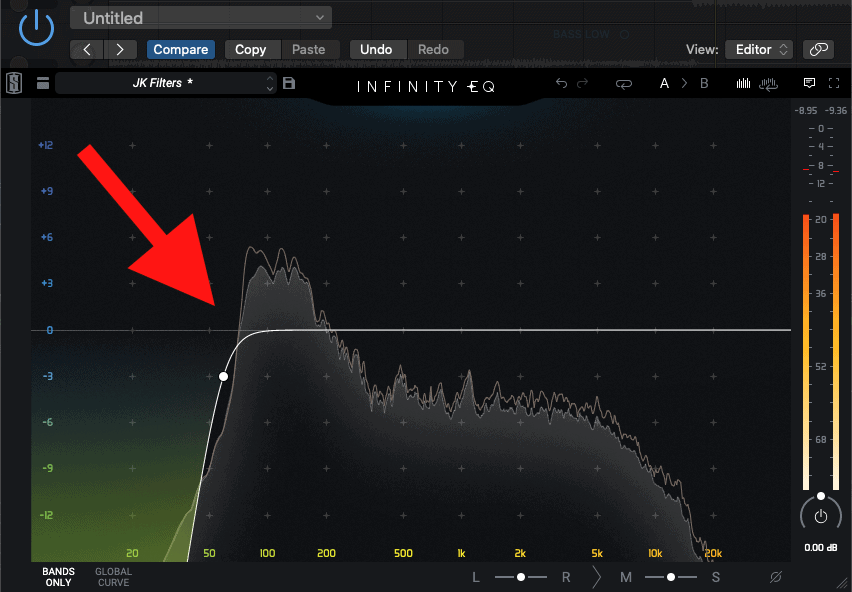The height and width of the screenshot is (592, 852).
Task: Toggle the plugin power button
Action: tap(36, 28)
